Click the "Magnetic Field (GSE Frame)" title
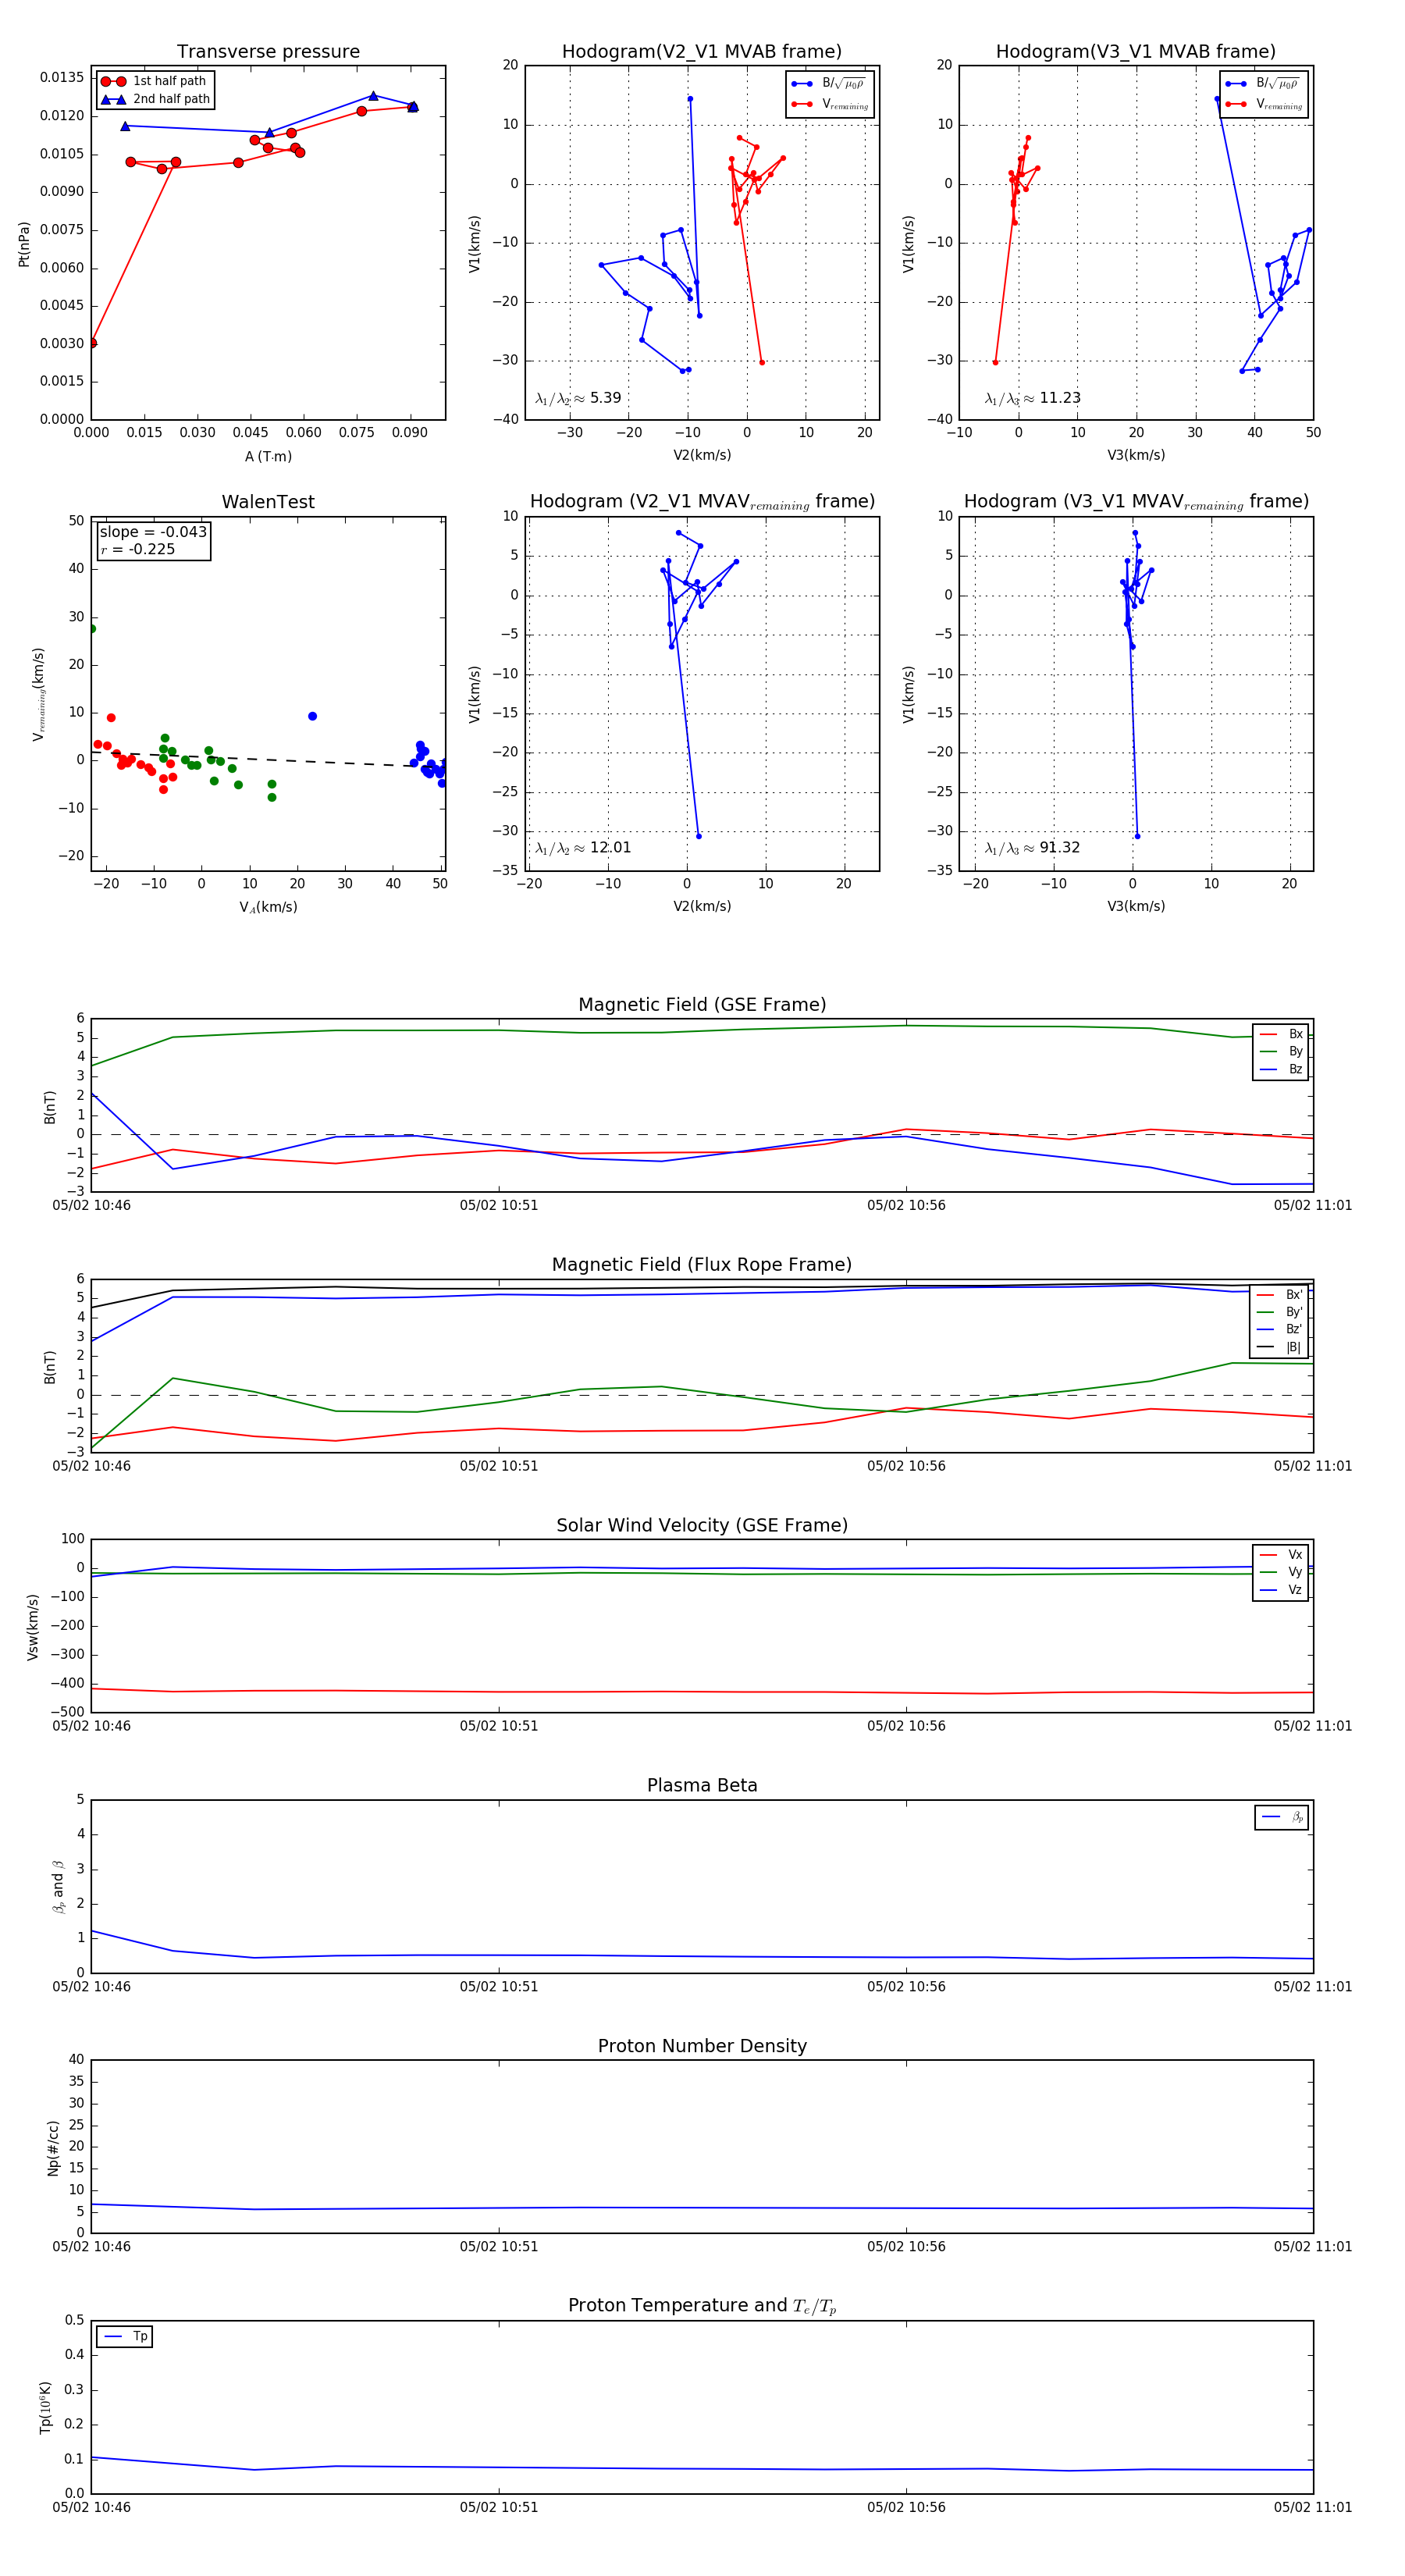This screenshot has height=2576, width=1405. 702,1005
